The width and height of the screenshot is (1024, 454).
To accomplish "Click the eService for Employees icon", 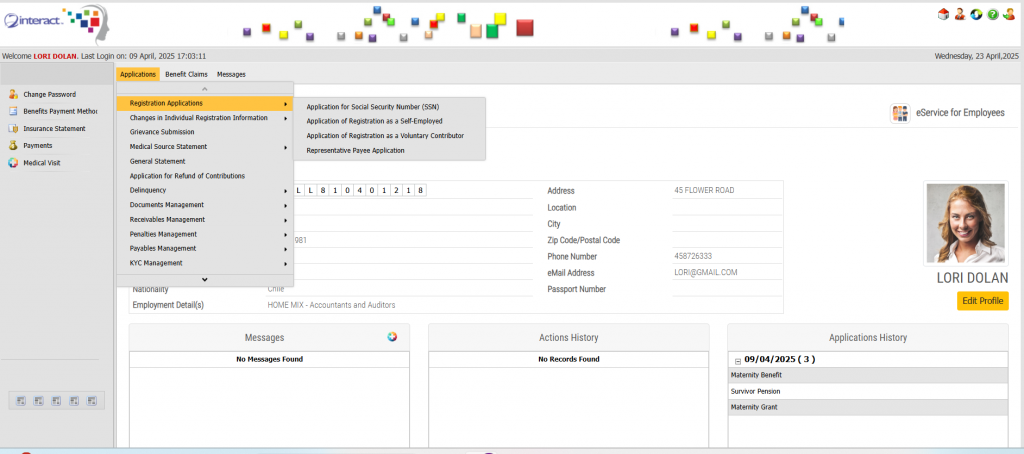I will point(900,113).
